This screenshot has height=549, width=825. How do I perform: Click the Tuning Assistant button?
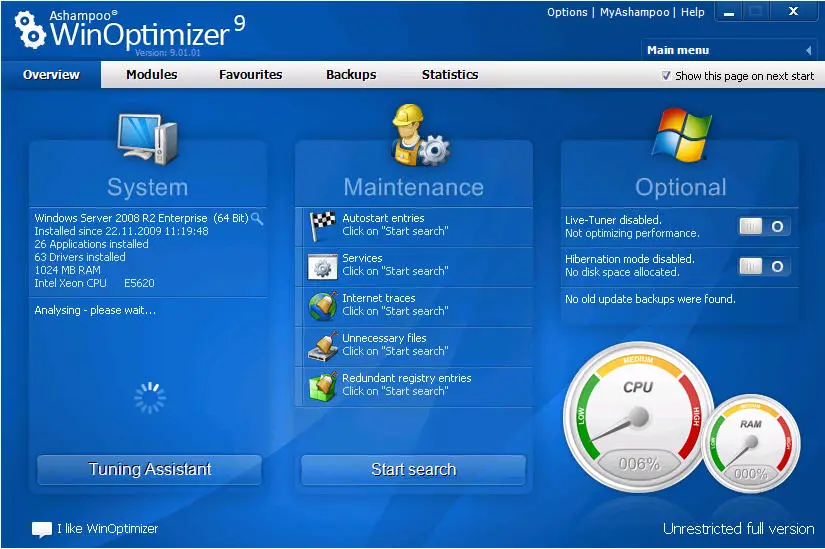(x=149, y=469)
